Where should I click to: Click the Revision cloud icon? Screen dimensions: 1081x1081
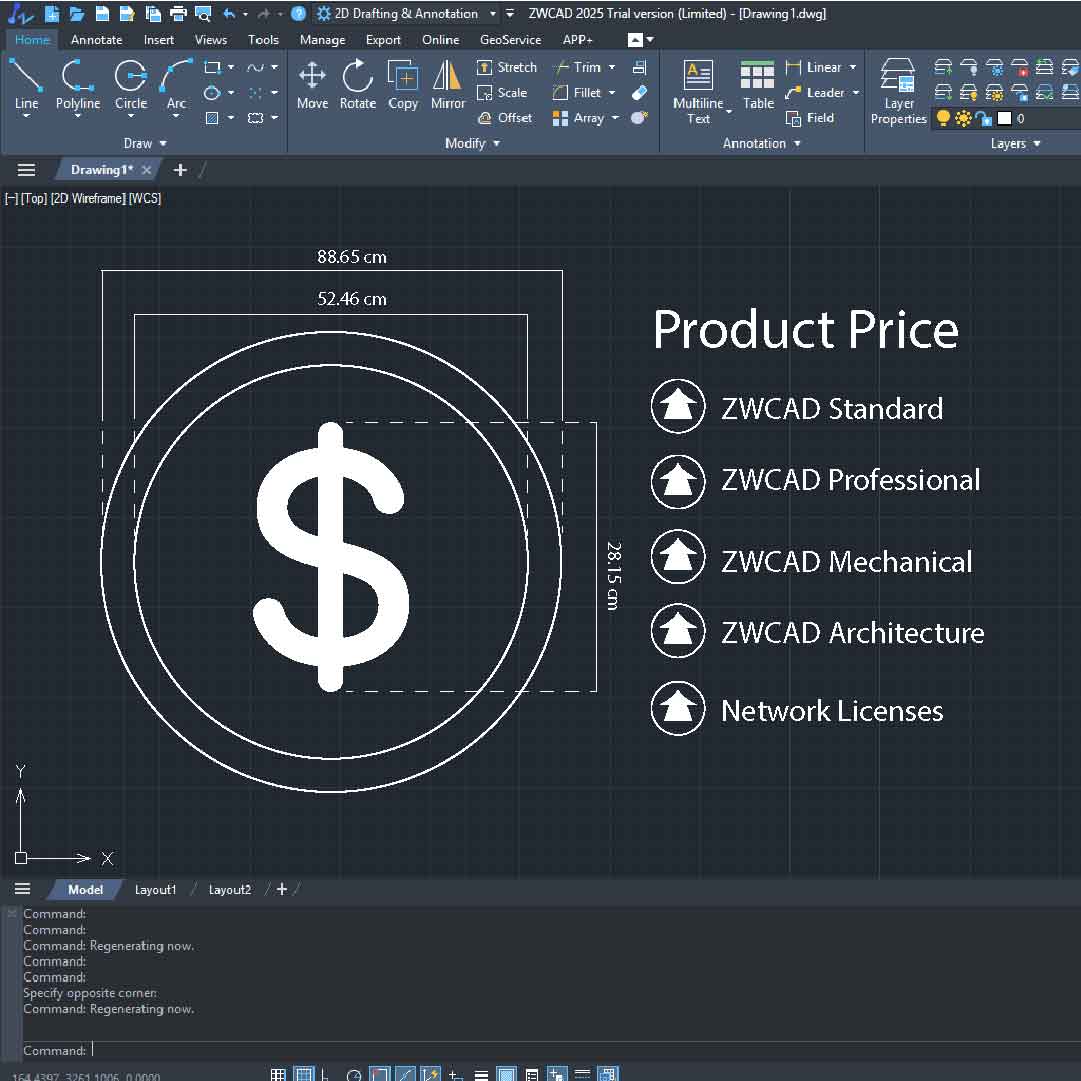tap(255, 118)
